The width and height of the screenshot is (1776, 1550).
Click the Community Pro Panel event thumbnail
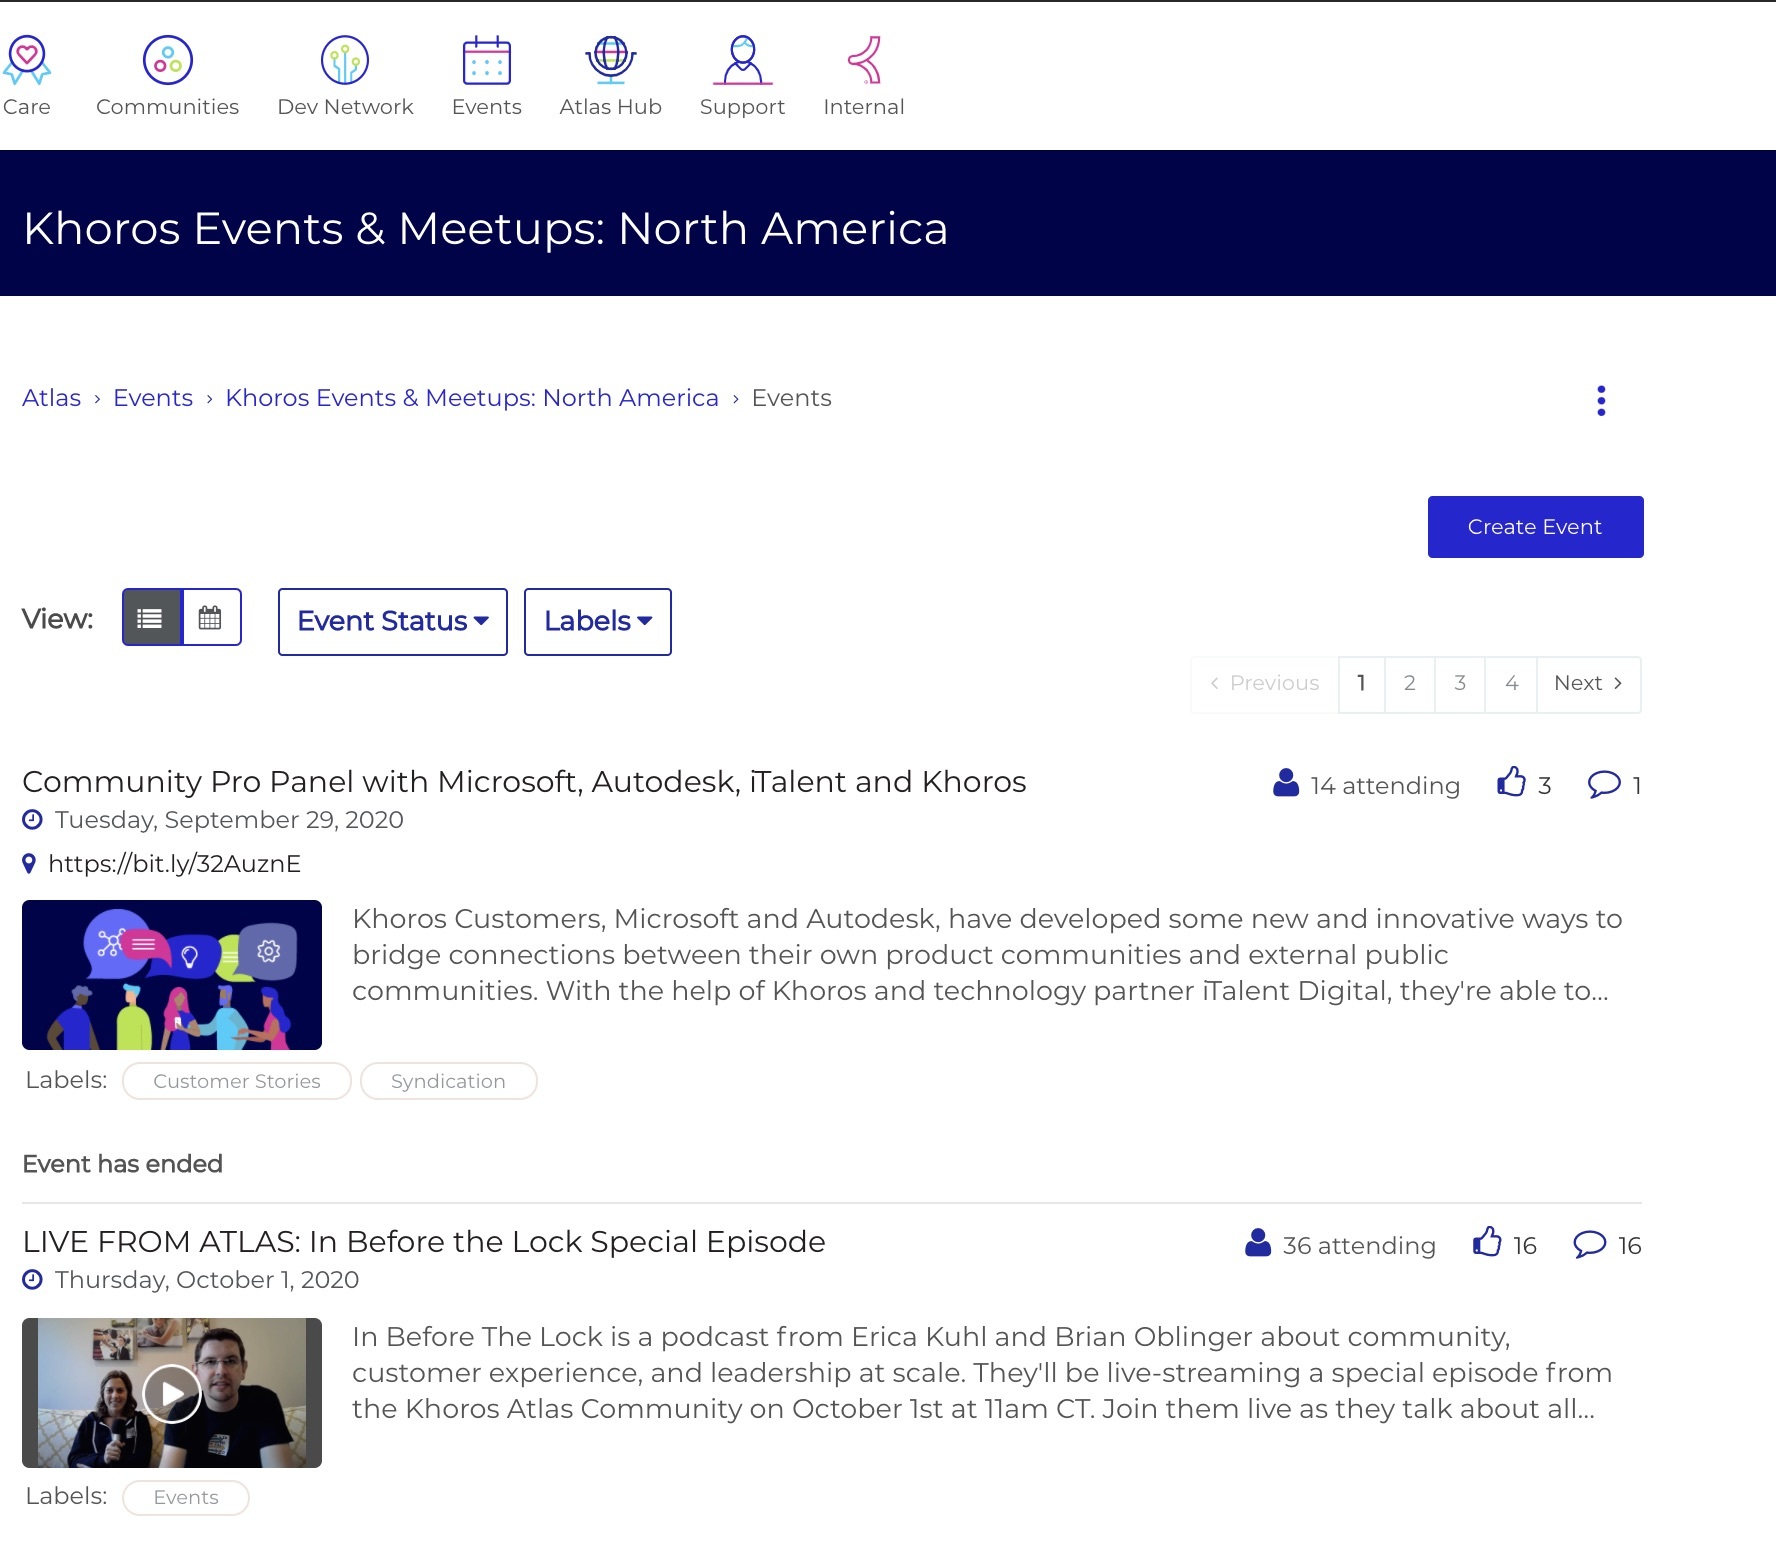click(x=172, y=975)
